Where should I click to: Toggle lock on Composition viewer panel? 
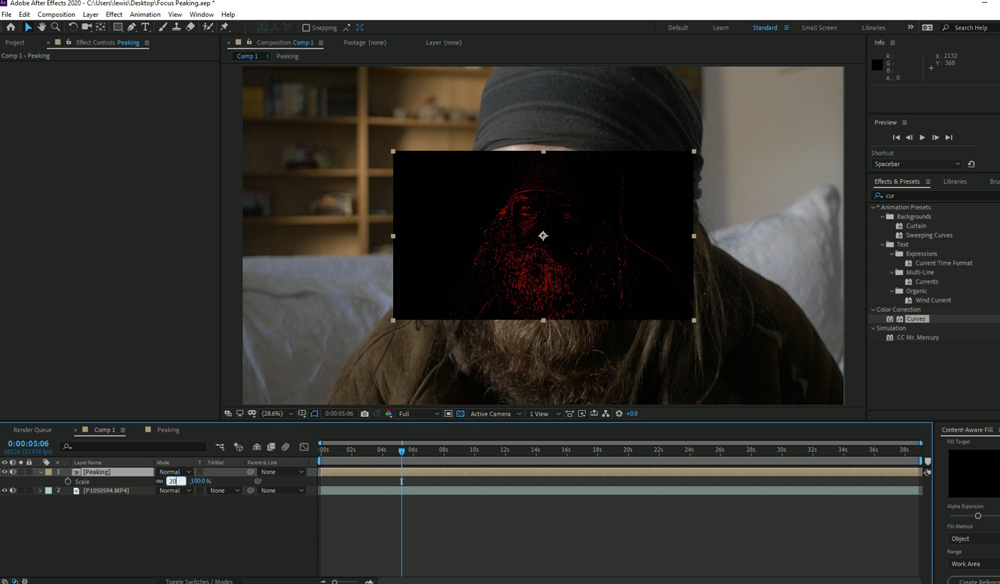pyautogui.click(x=249, y=43)
